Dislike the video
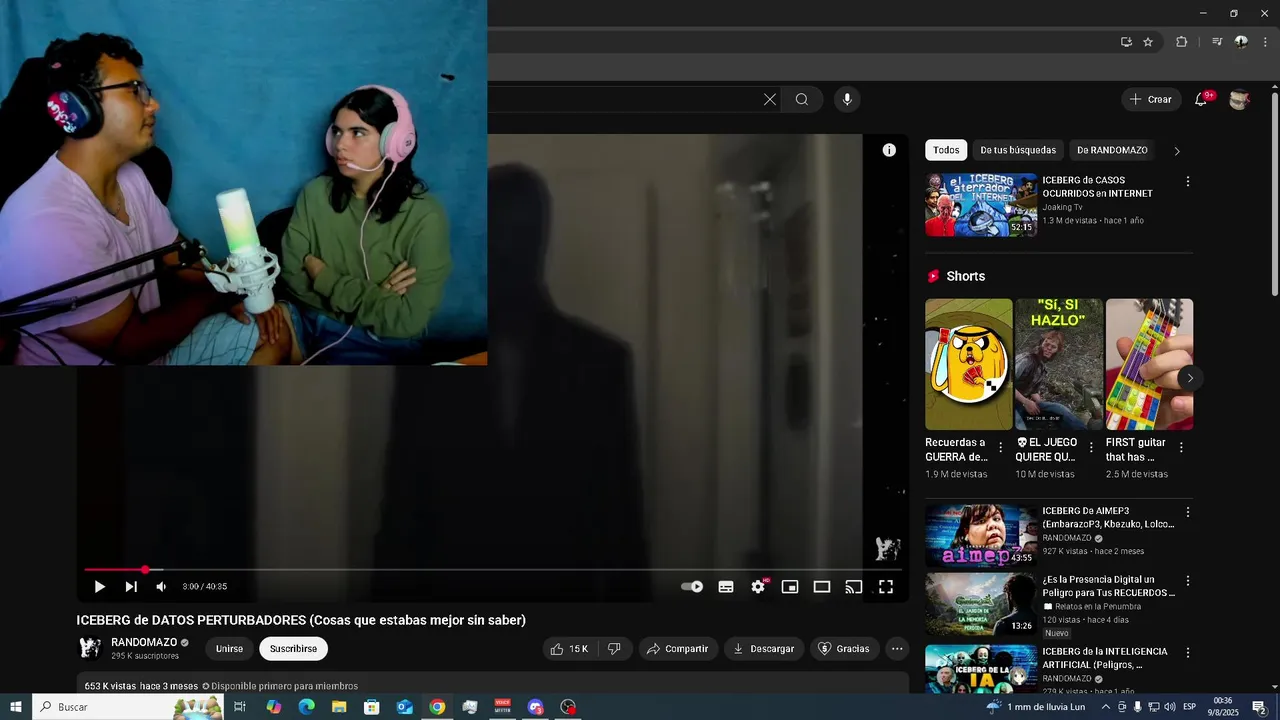This screenshot has height=720, width=1280. (x=614, y=649)
